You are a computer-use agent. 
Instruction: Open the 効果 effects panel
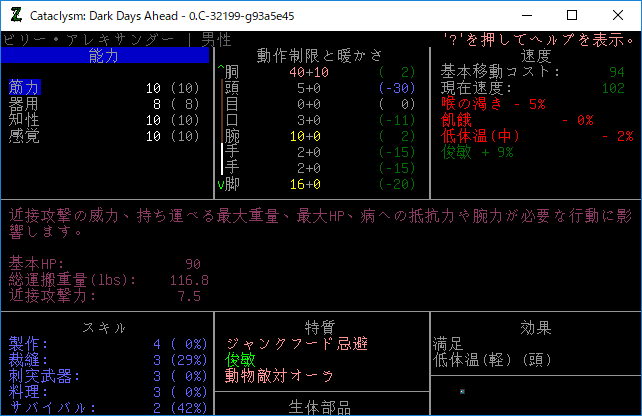coord(535,328)
